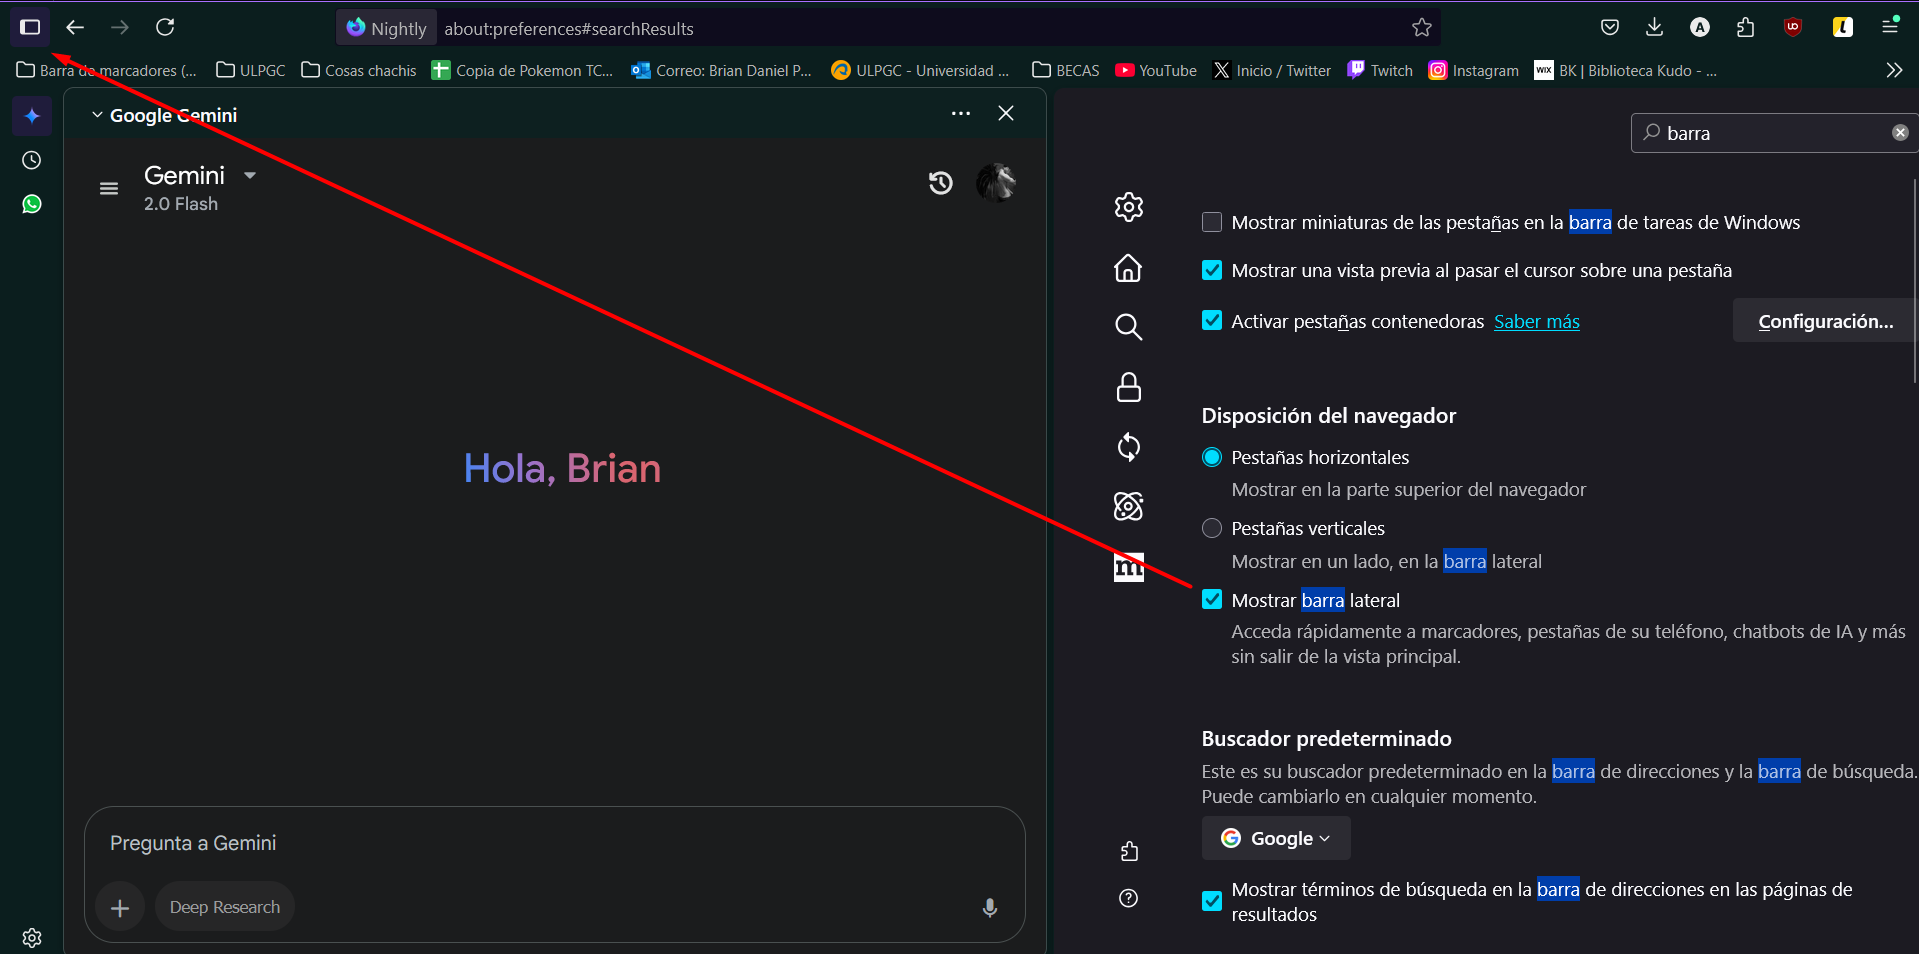Open the Sync settings category
Viewport: 1919px width, 954px height.
(x=1129, y=447)
